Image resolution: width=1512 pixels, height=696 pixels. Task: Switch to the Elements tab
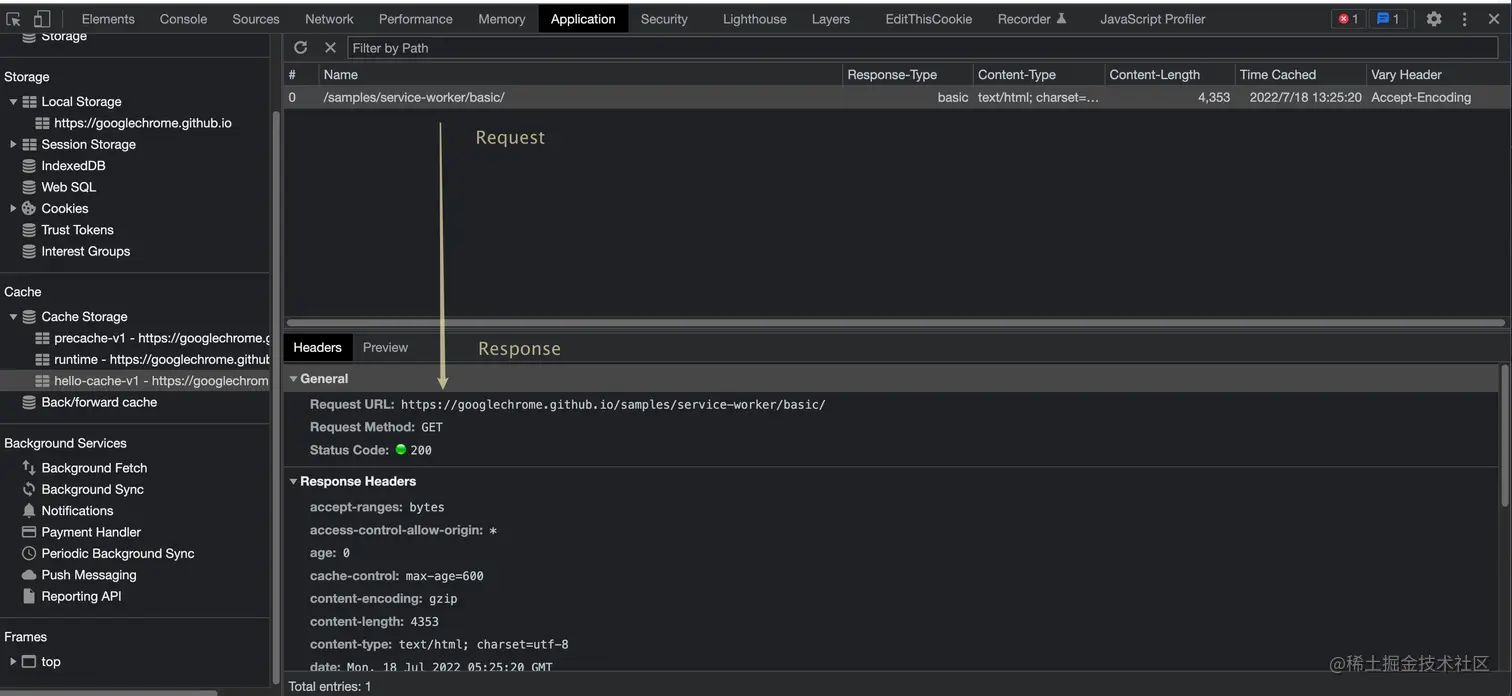(x=108, y=19)
